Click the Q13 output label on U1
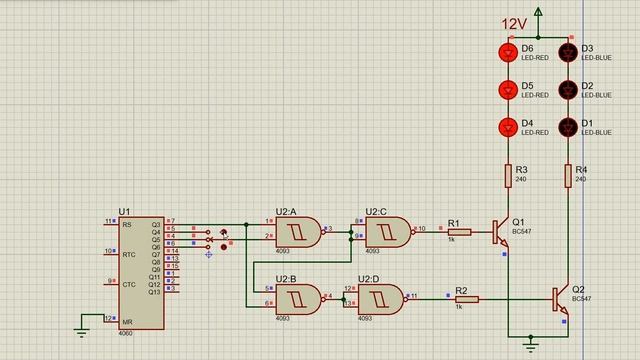 [x=154, y=292]
